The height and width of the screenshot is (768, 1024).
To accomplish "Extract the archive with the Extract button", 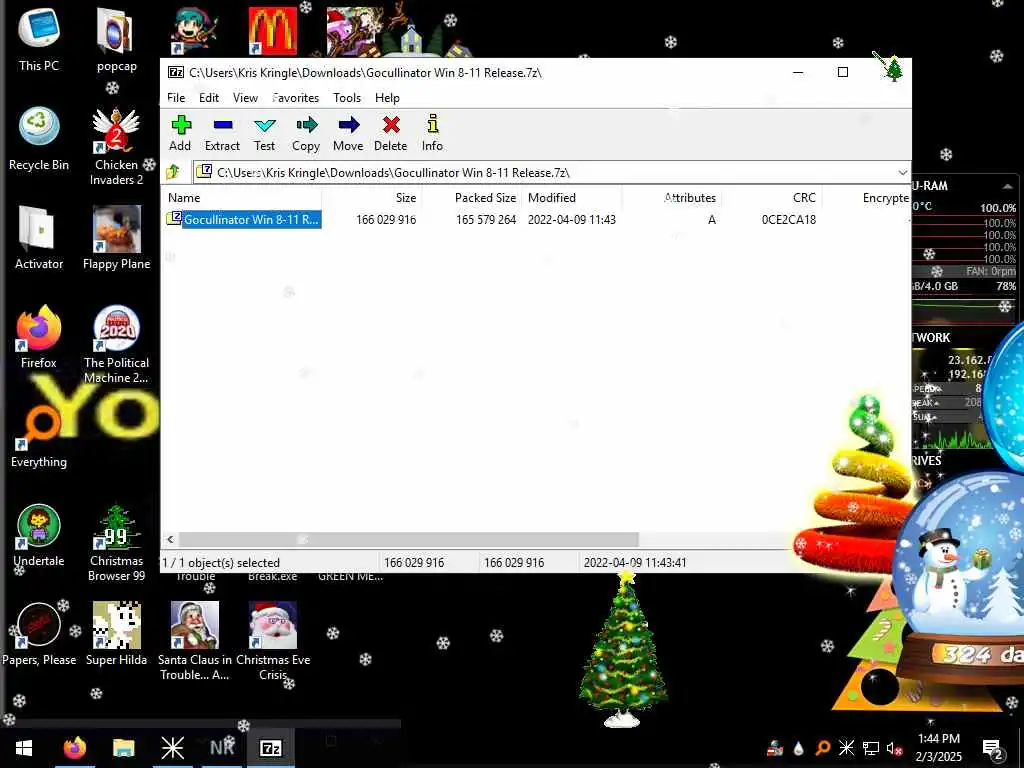I will 222,133.
